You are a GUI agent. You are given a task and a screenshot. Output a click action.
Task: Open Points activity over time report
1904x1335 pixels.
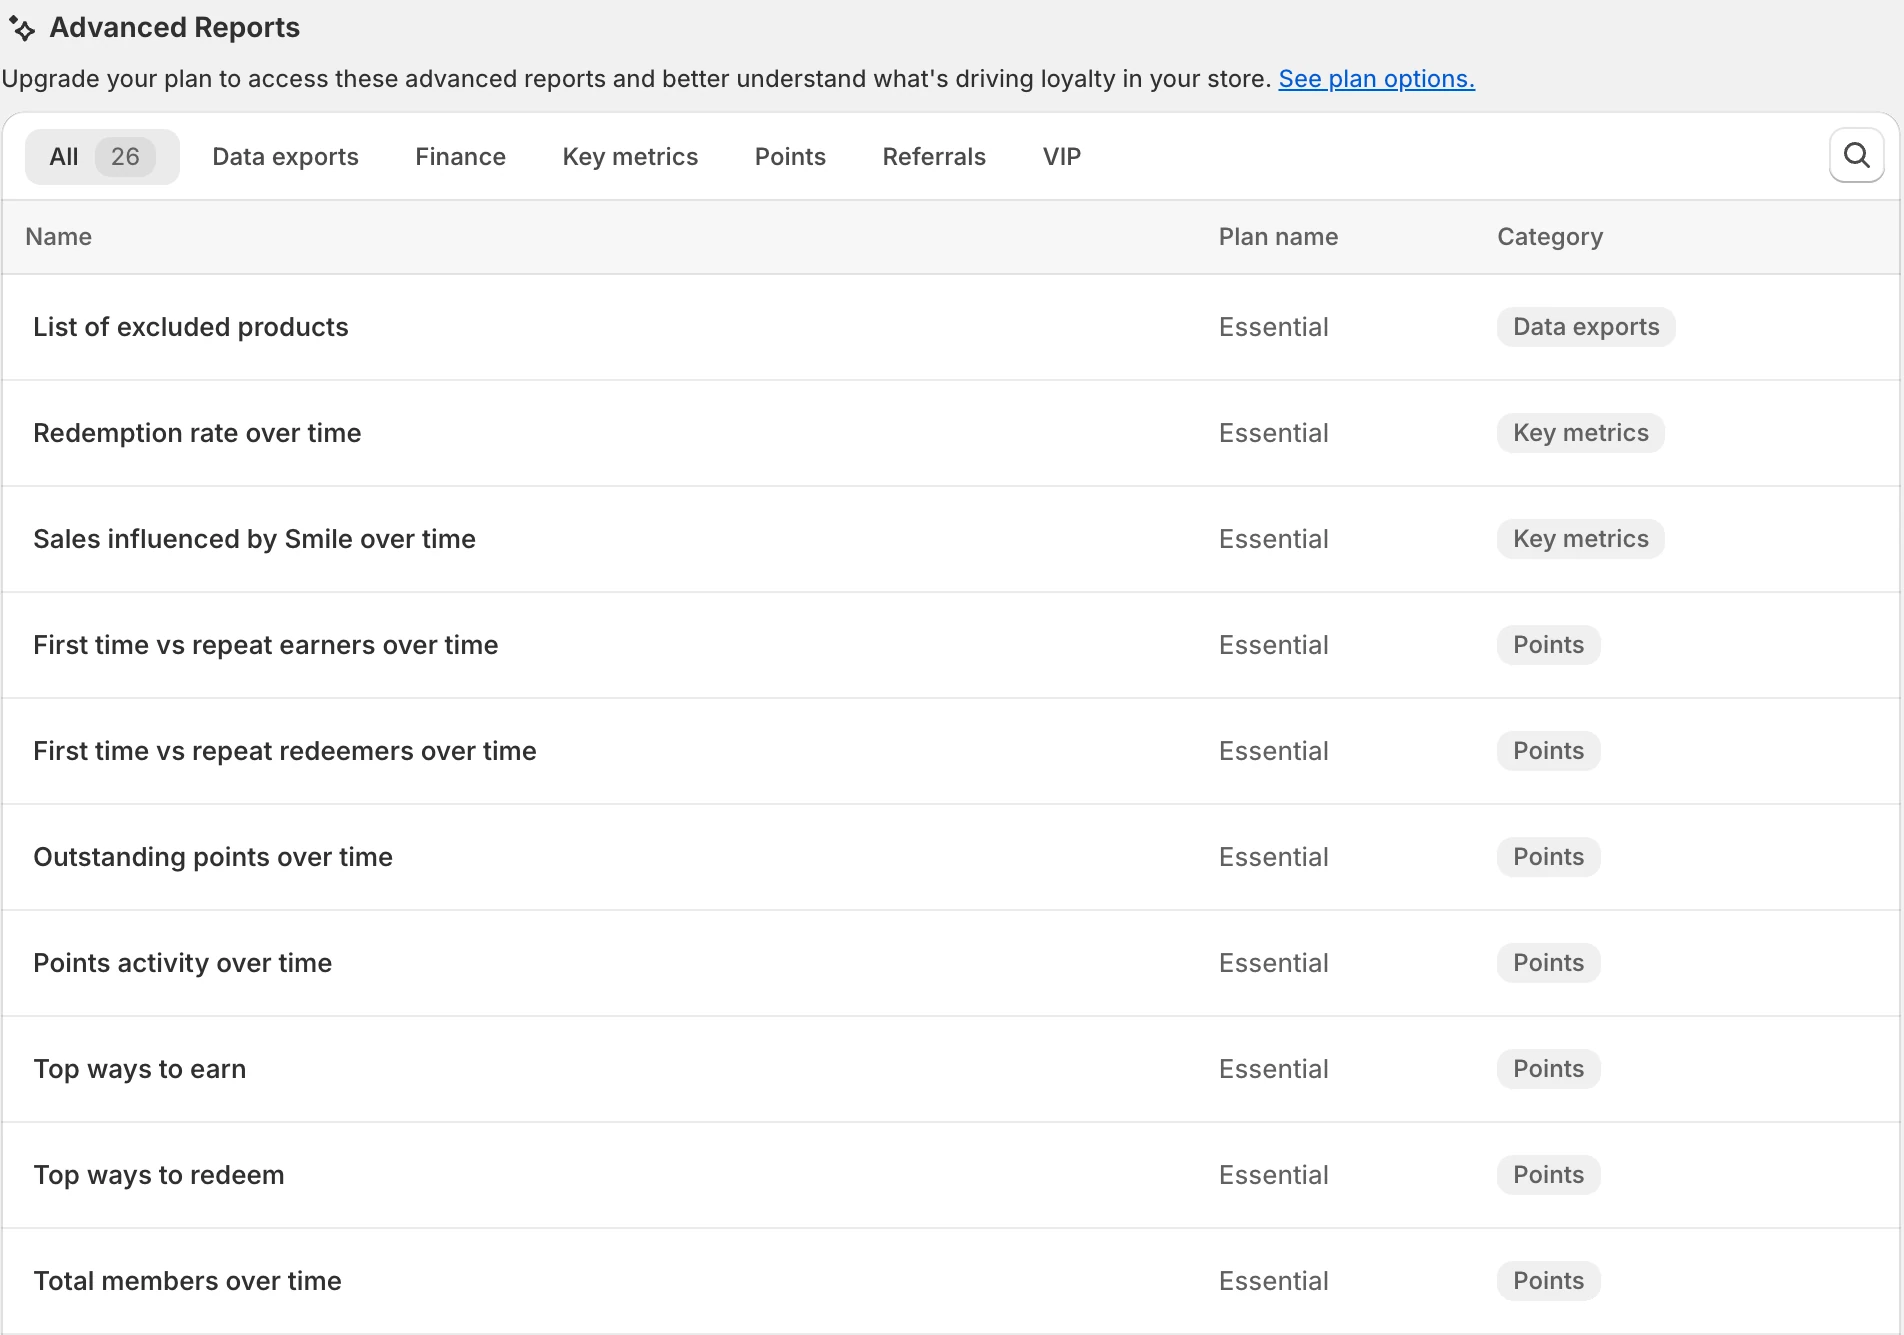[183, 963]
